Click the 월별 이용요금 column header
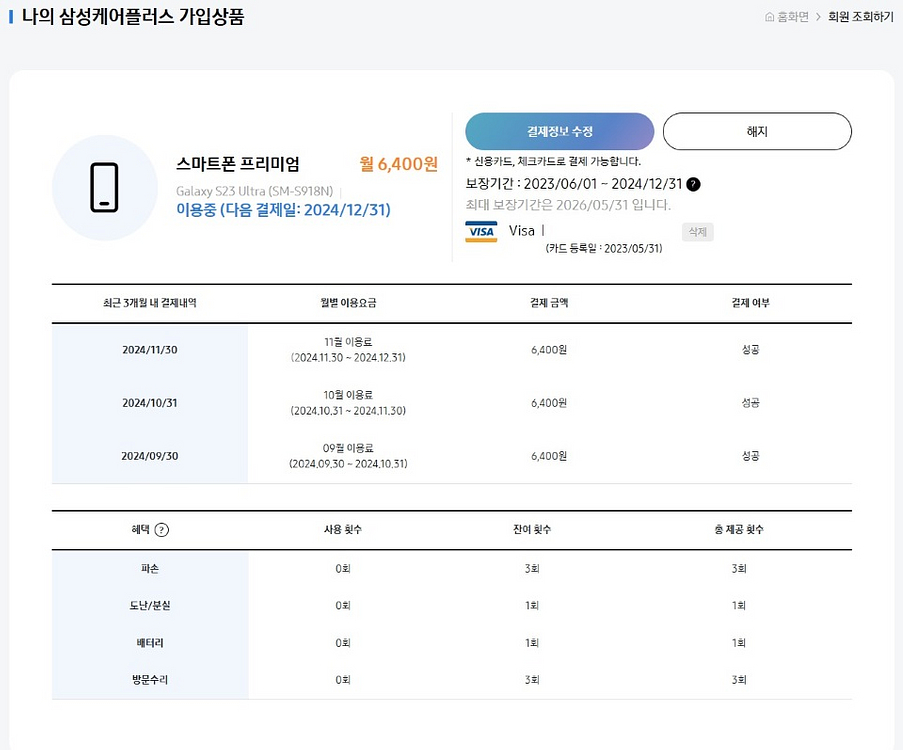 [348, 303]
